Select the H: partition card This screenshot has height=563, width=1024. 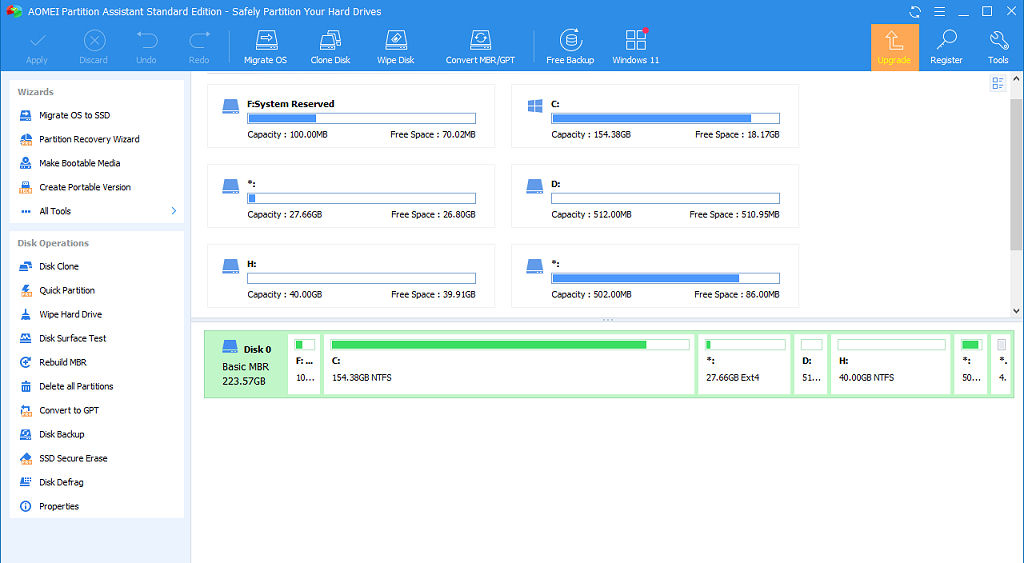coord(351,276)
